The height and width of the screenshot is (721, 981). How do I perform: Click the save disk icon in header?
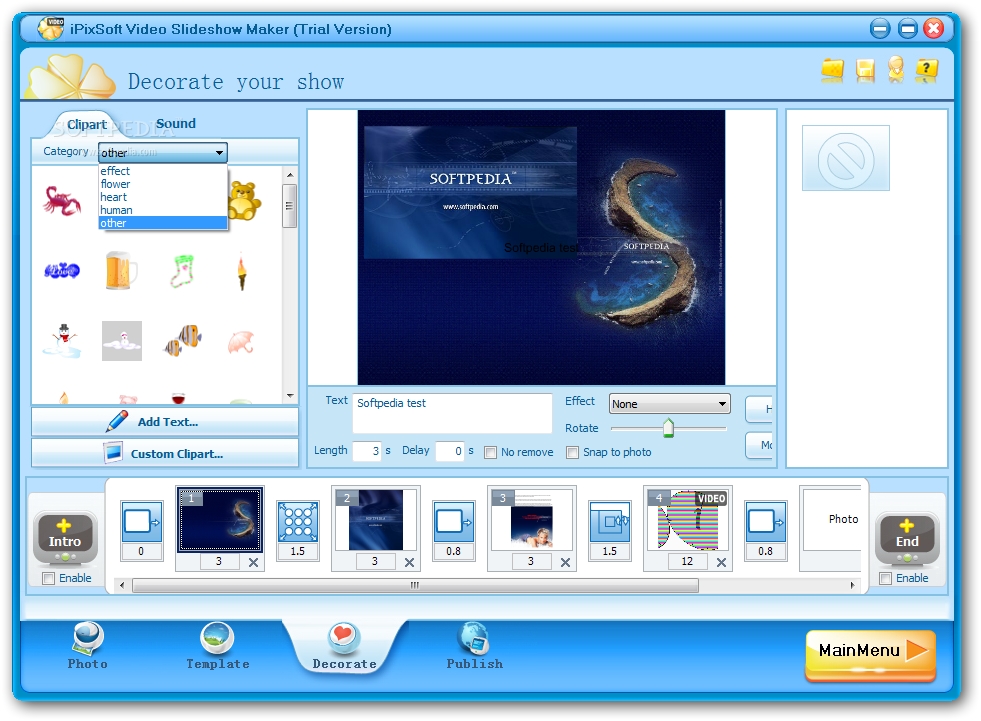[865, 70]
